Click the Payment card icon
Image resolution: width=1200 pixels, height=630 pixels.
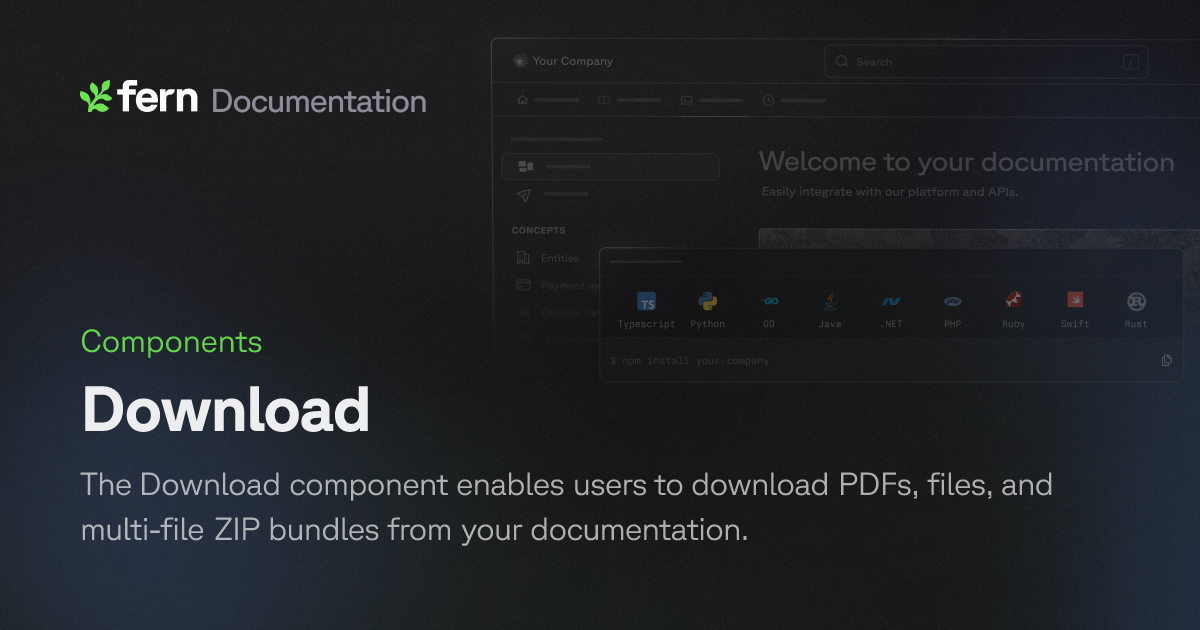(523, 285)
